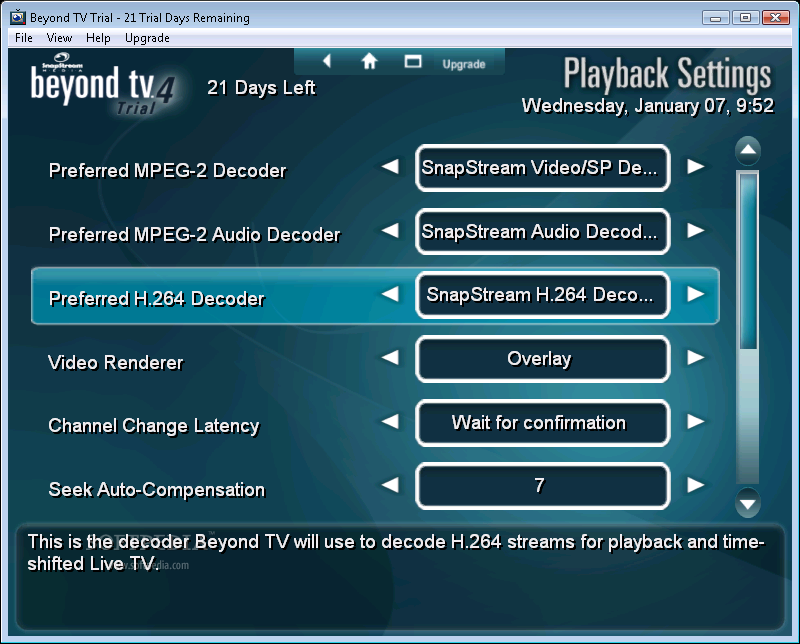Open the Upgrade menu
Image resolution: width=800 pixels, height=644 pixels.
(147, 38)
